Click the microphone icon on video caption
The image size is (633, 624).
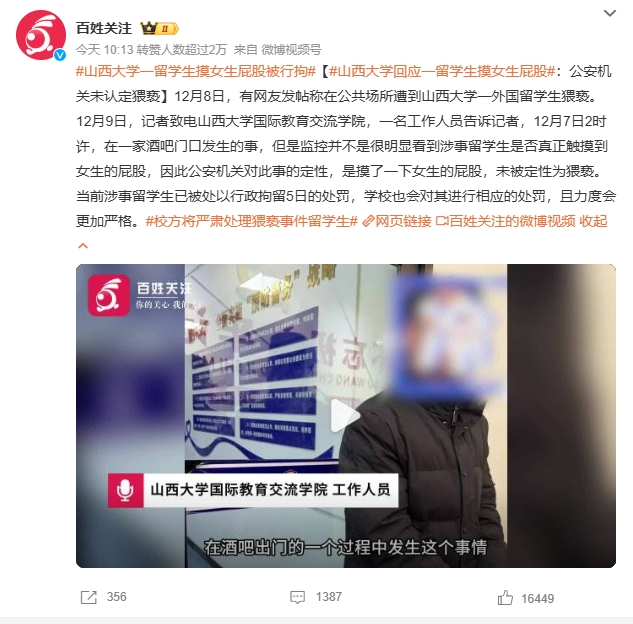point(126,490)
